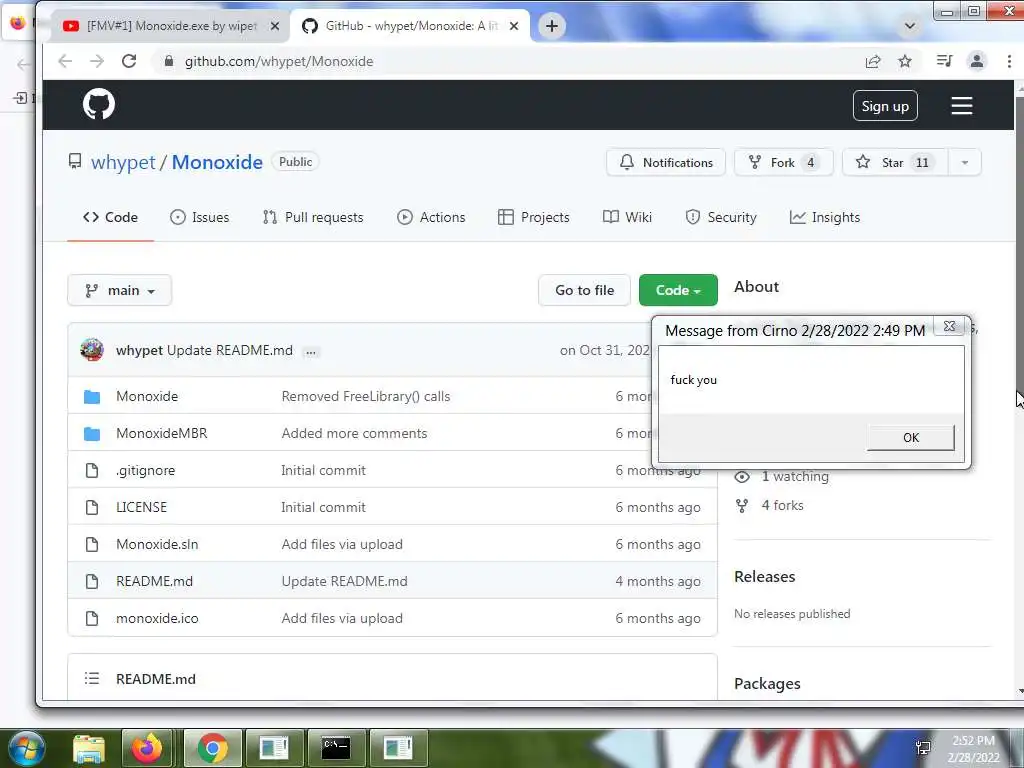This screenshot has width=1024, height=768.
Task: Switch to the Issues tab
Action: point(199,217)
